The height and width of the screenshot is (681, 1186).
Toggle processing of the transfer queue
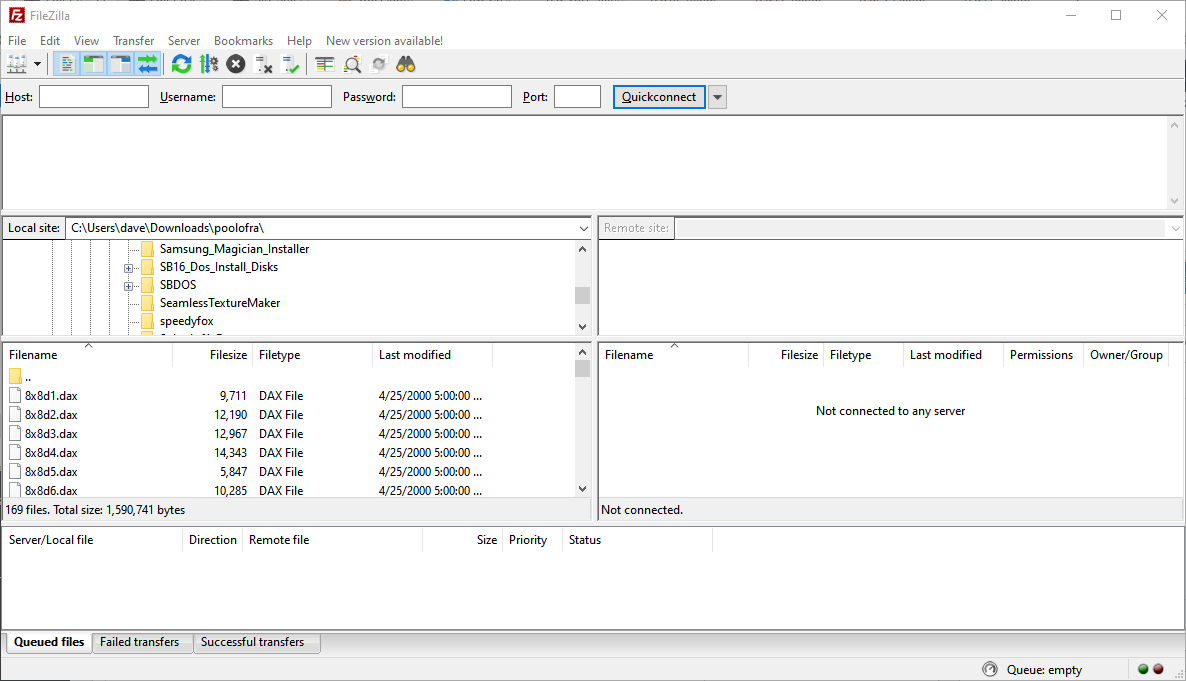209,64
